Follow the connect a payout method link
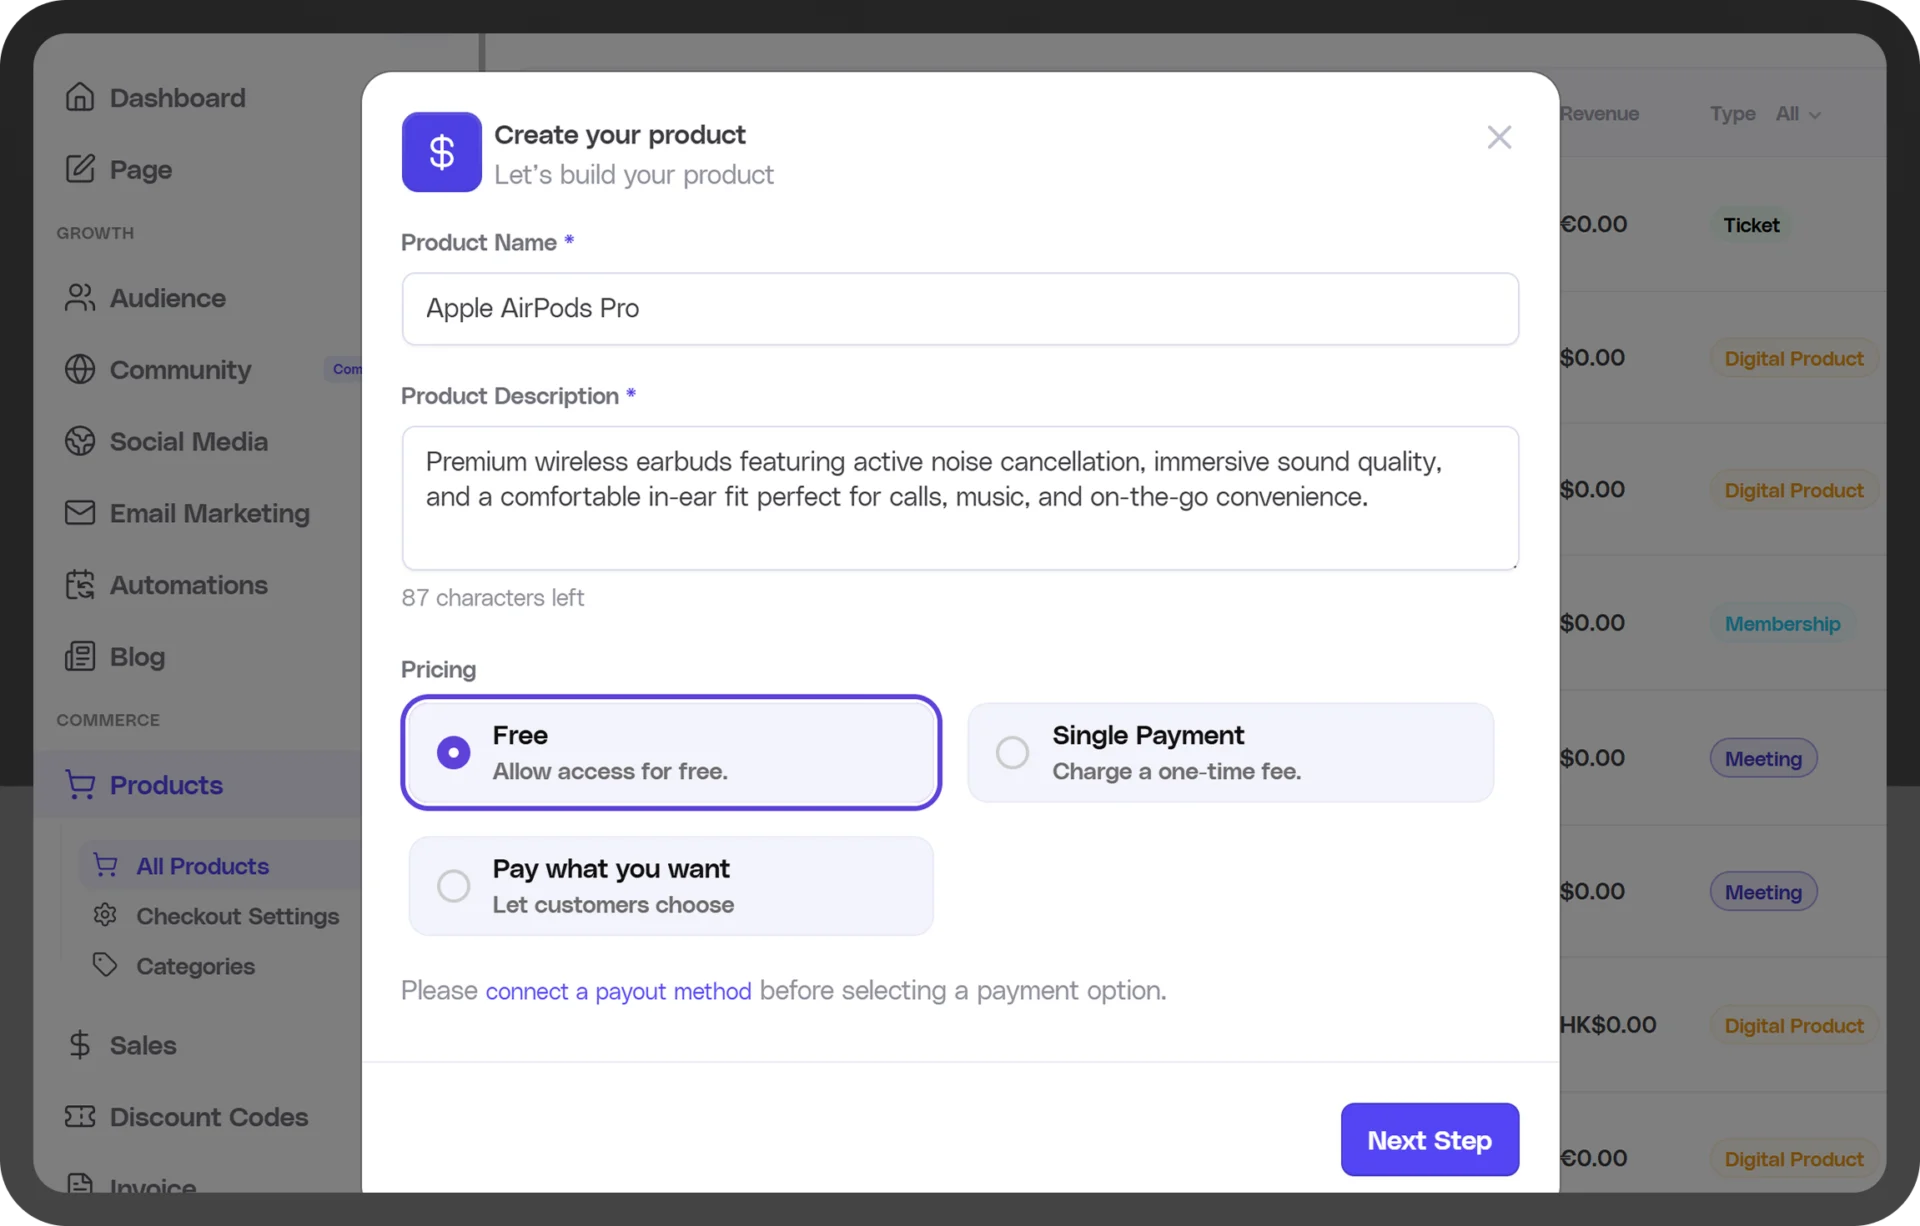Image resolution: width=1920 pixels, height=1226 pixels. (618, 991)
